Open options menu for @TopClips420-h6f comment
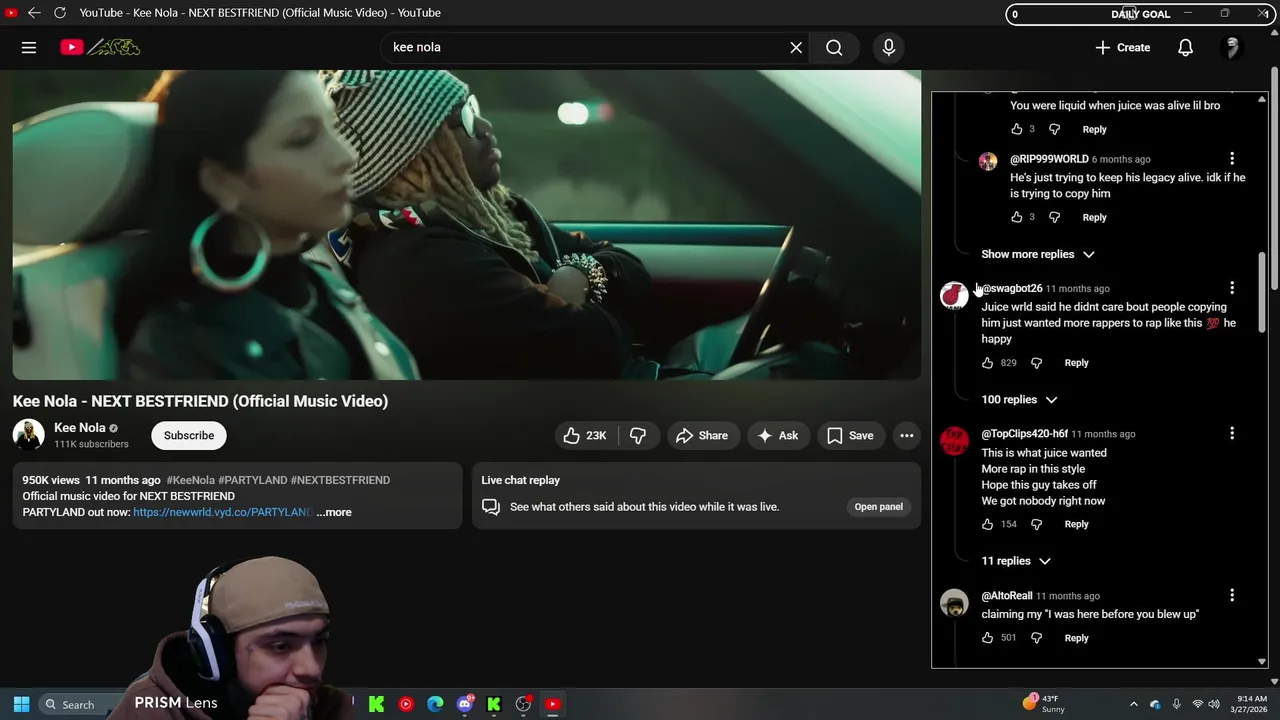 point(1232,434)
